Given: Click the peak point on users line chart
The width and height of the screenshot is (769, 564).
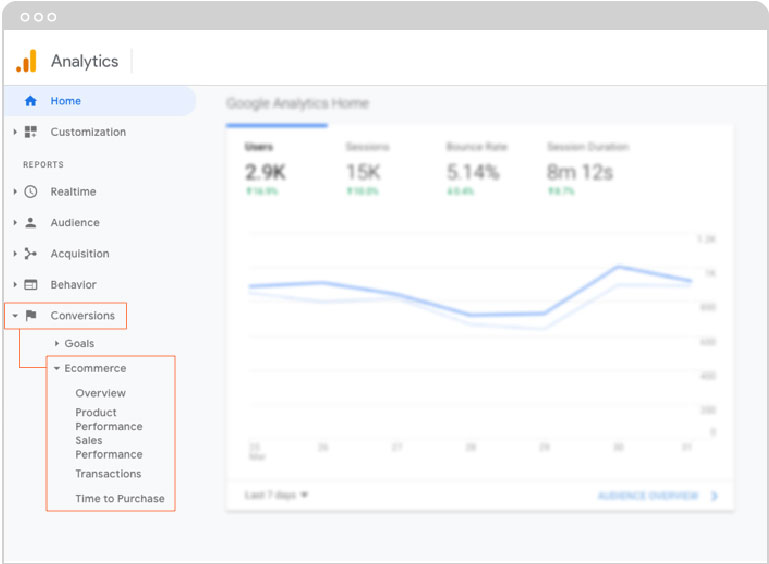Looking at the screenshot, I should [618, 267].
